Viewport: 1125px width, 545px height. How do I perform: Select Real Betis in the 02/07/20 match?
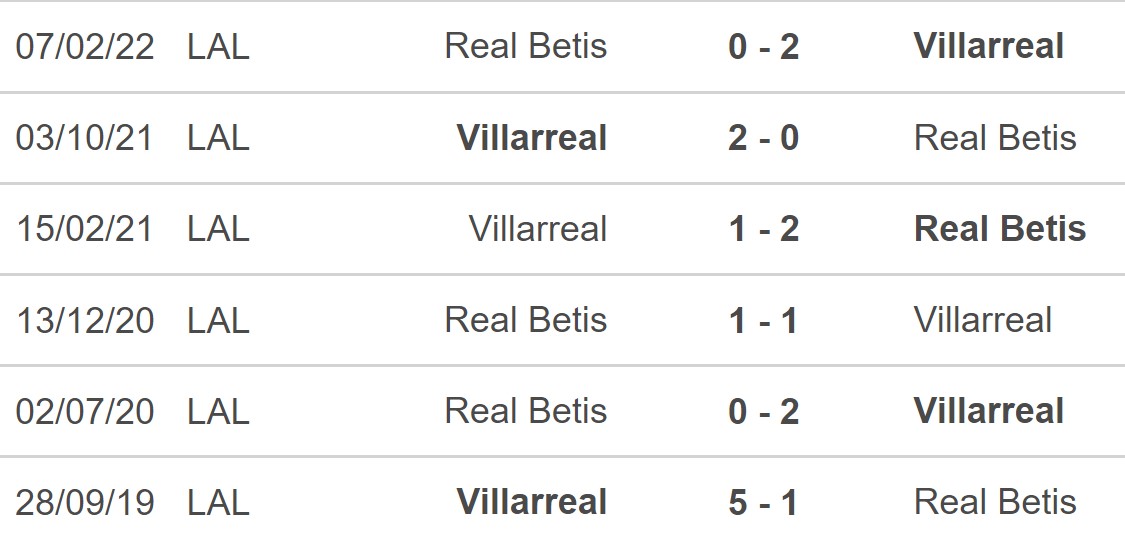(525, 411)
